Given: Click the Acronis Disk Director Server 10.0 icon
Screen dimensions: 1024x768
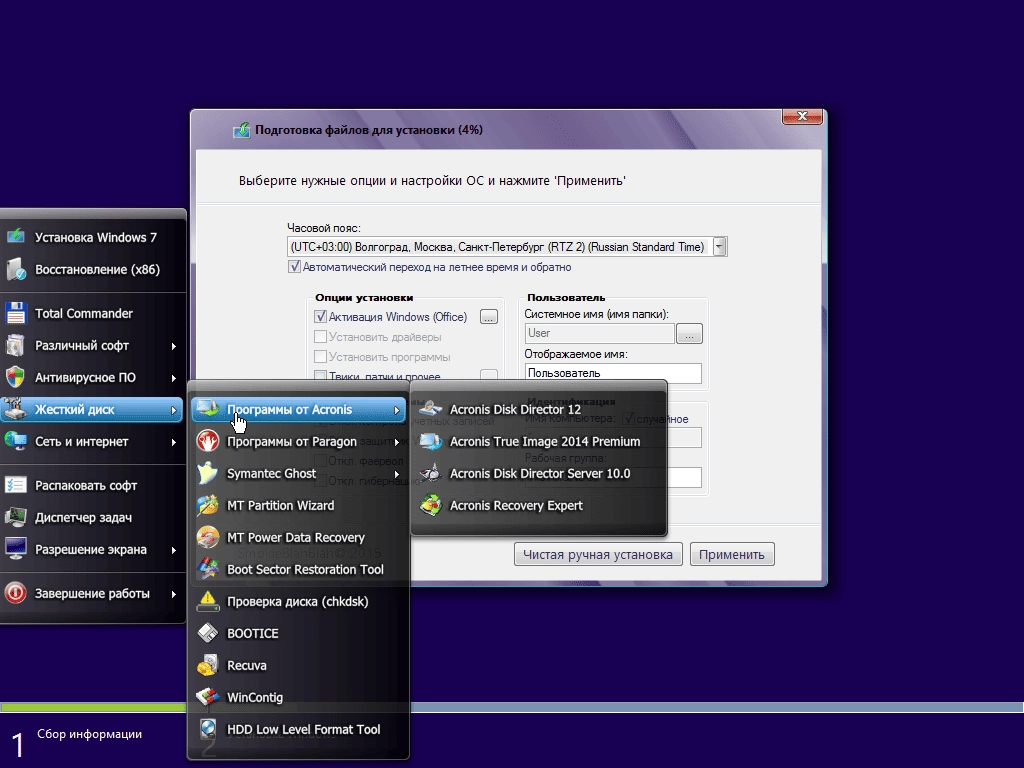Looking at the screenshot, I should point(430,473).
